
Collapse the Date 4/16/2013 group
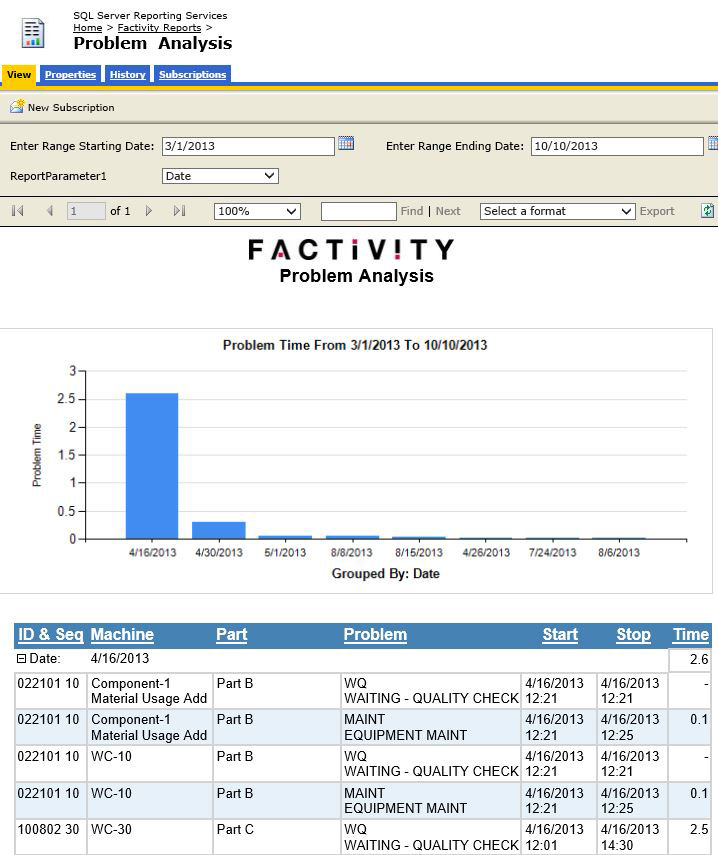pos(21,659)
